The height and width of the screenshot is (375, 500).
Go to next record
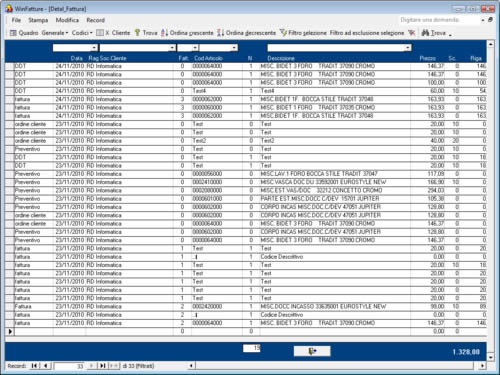coord(91,366)
